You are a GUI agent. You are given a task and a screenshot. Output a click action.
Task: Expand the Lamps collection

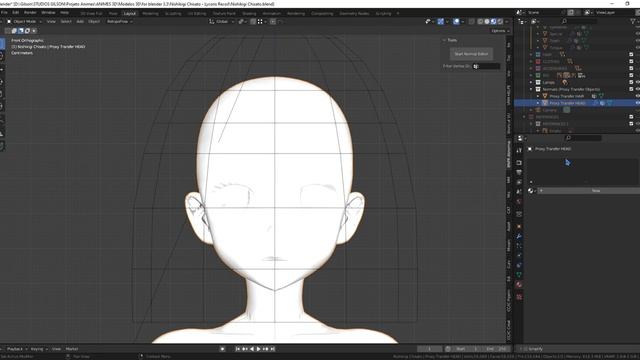pyautogui.click(x=531, y=82)
